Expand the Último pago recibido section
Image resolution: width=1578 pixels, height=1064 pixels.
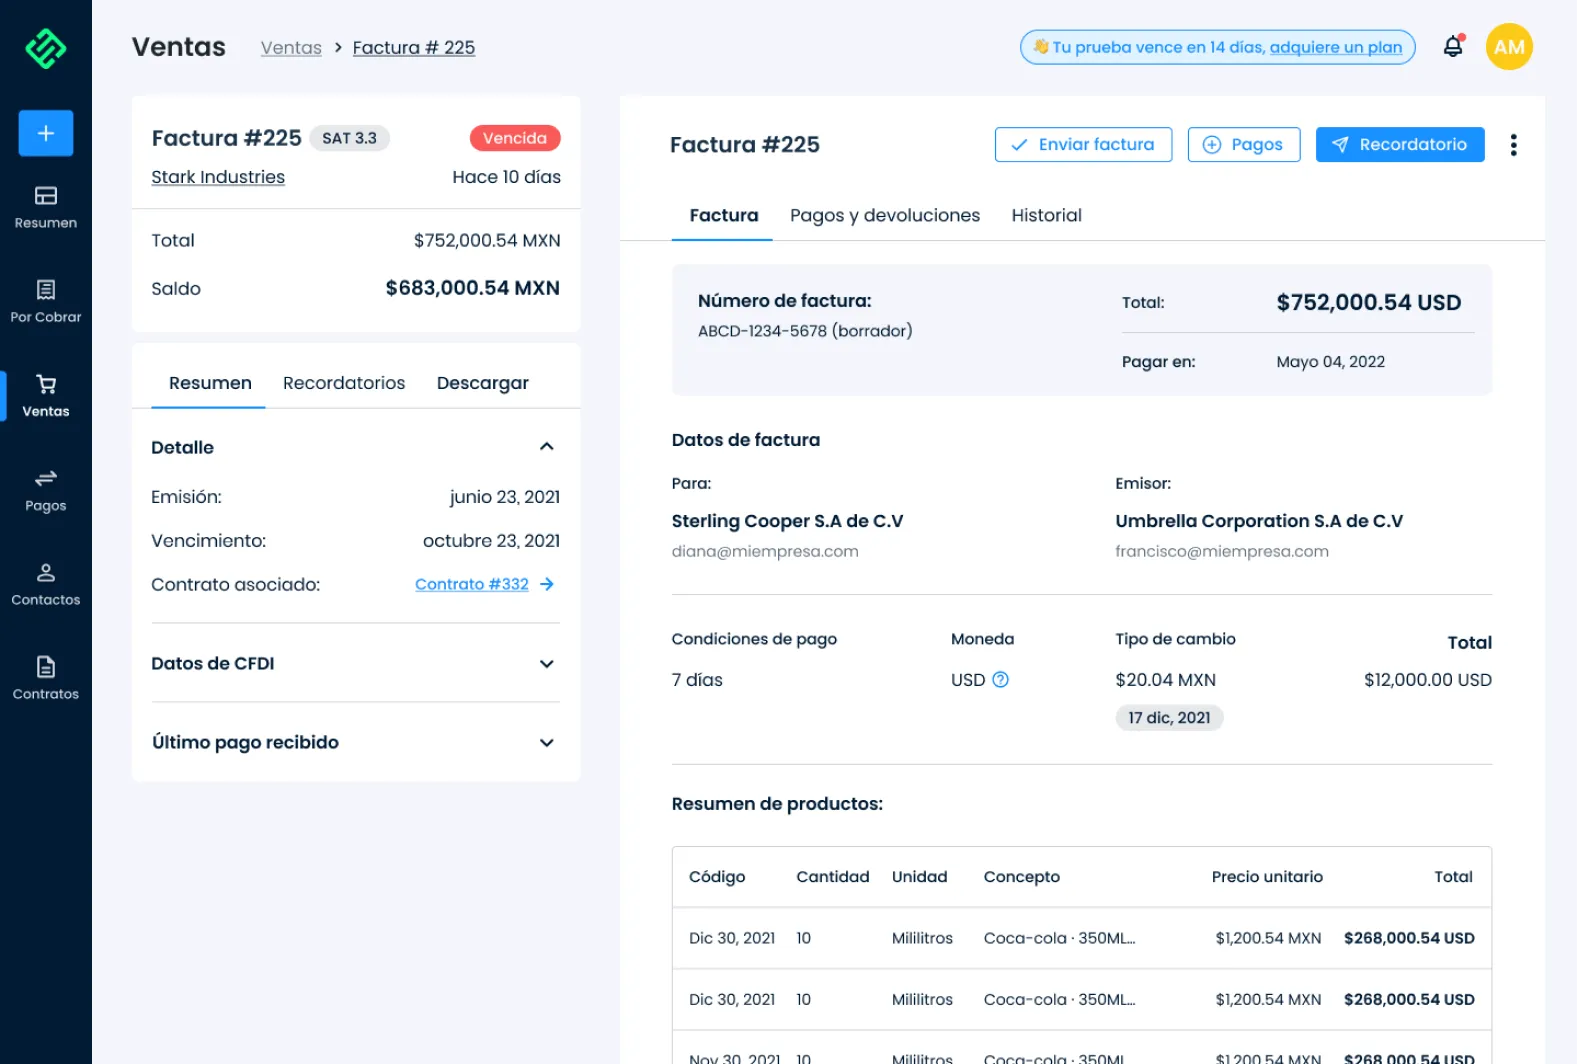coord(547,743)
